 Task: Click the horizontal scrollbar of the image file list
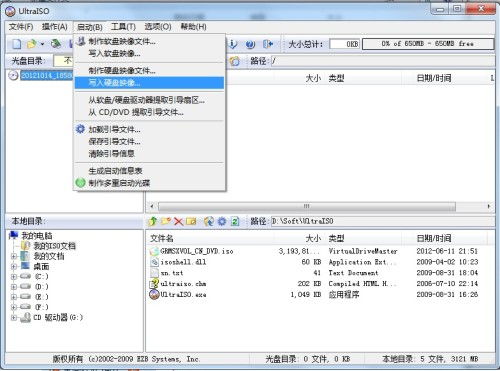[306, 206]
